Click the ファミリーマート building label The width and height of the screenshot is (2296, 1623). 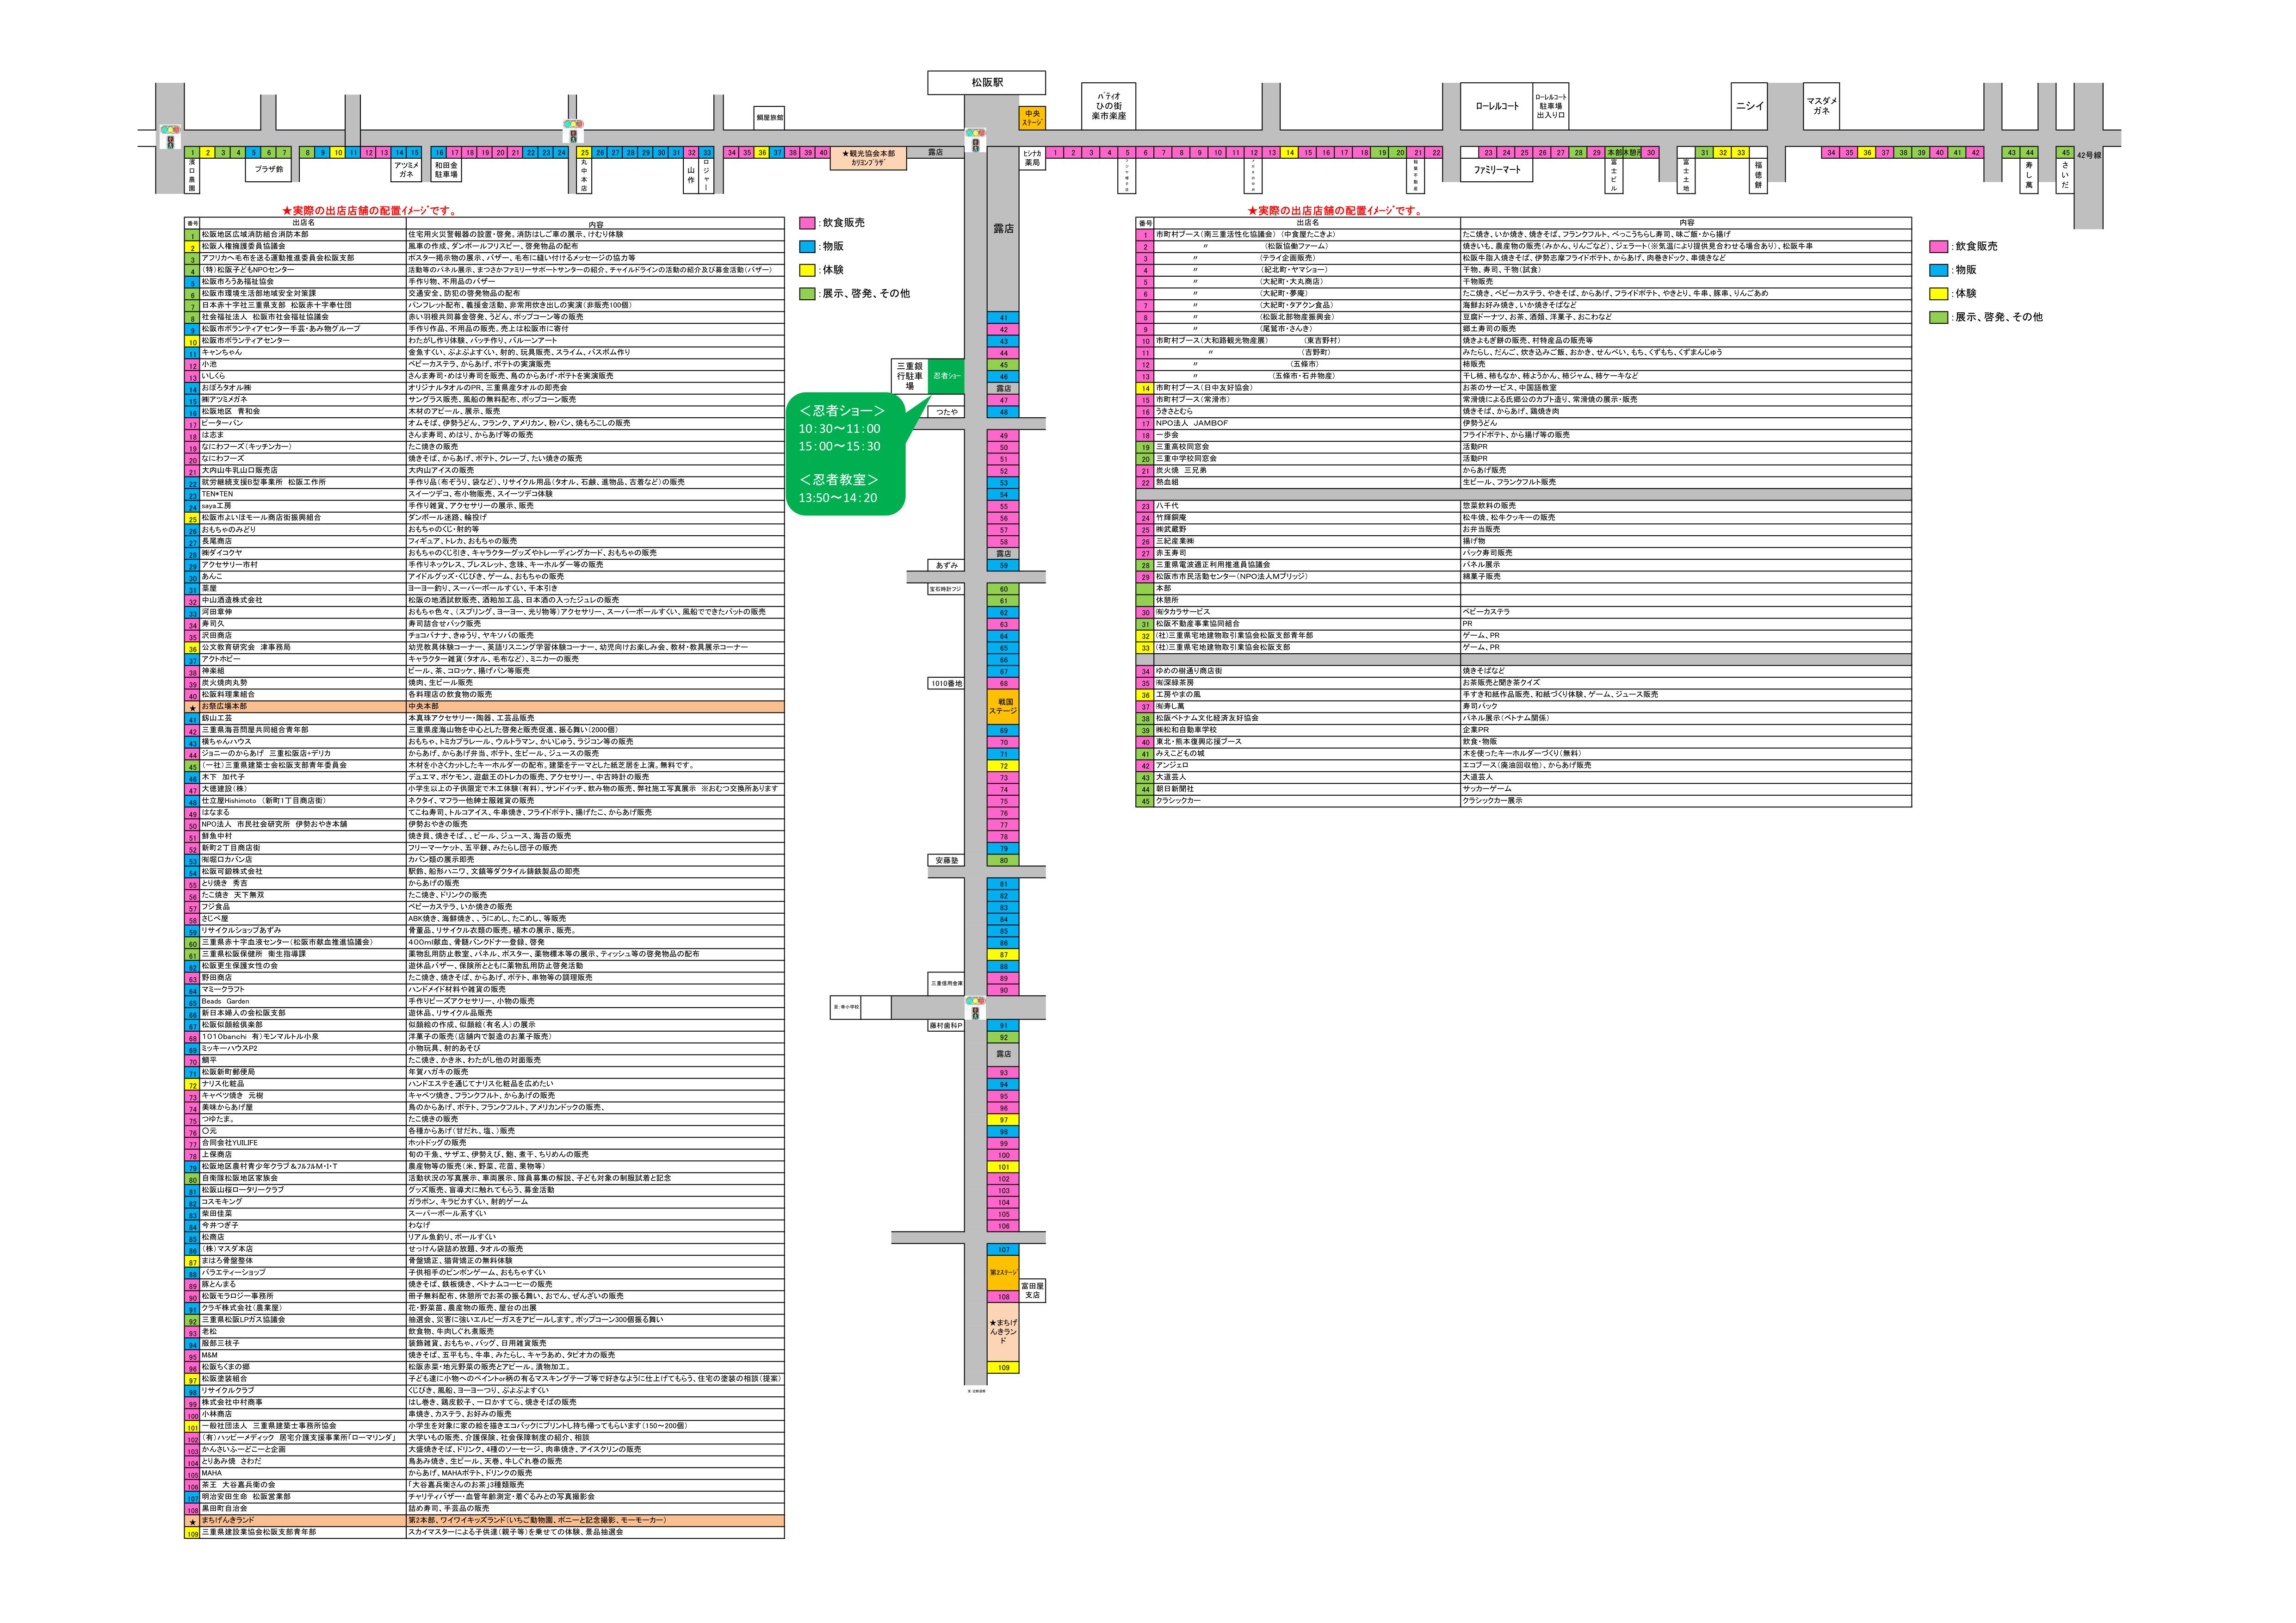[x=1497, y=170]
